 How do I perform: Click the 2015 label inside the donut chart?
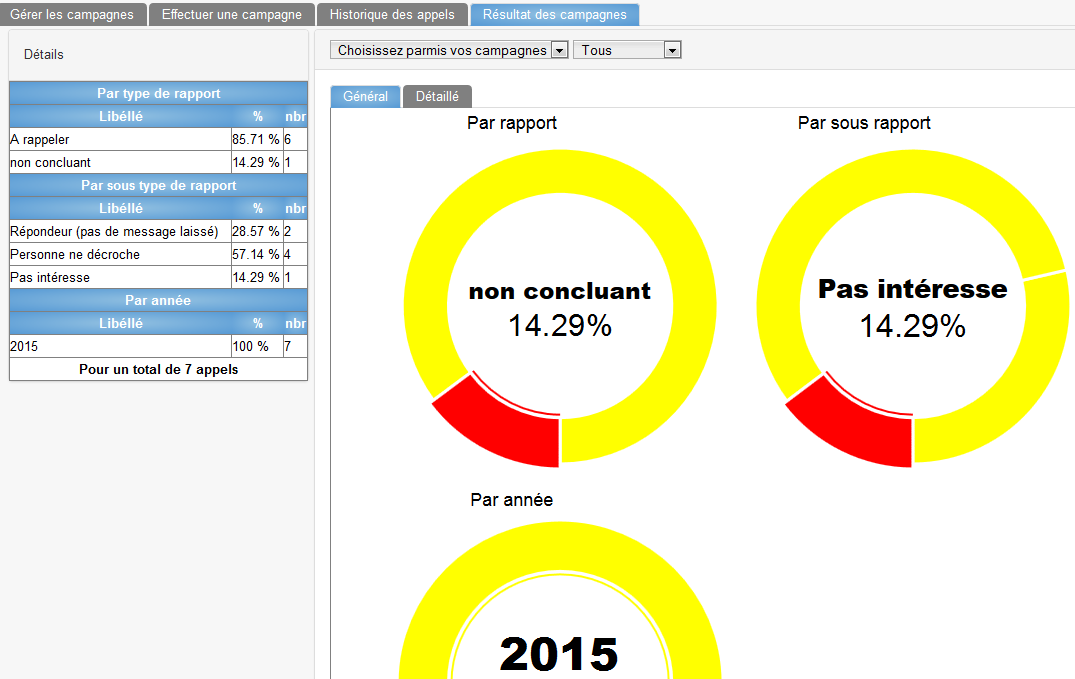[x=559, y=654]
